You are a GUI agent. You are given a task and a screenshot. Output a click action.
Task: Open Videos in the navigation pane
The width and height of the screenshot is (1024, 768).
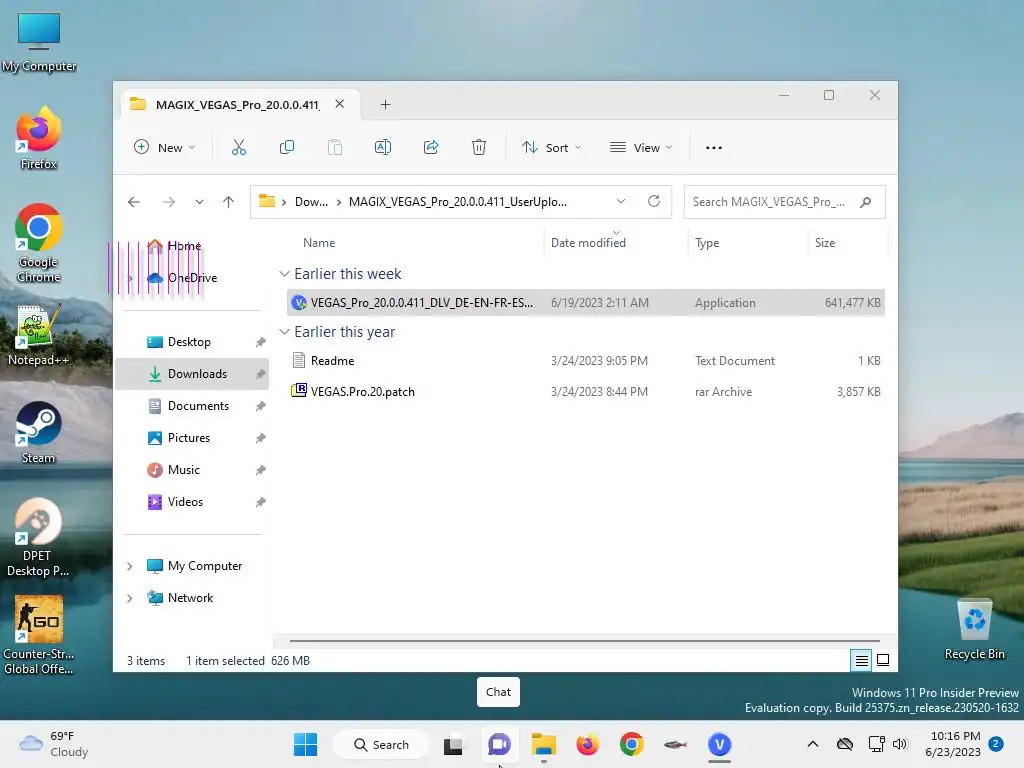(x=192, y=502)
